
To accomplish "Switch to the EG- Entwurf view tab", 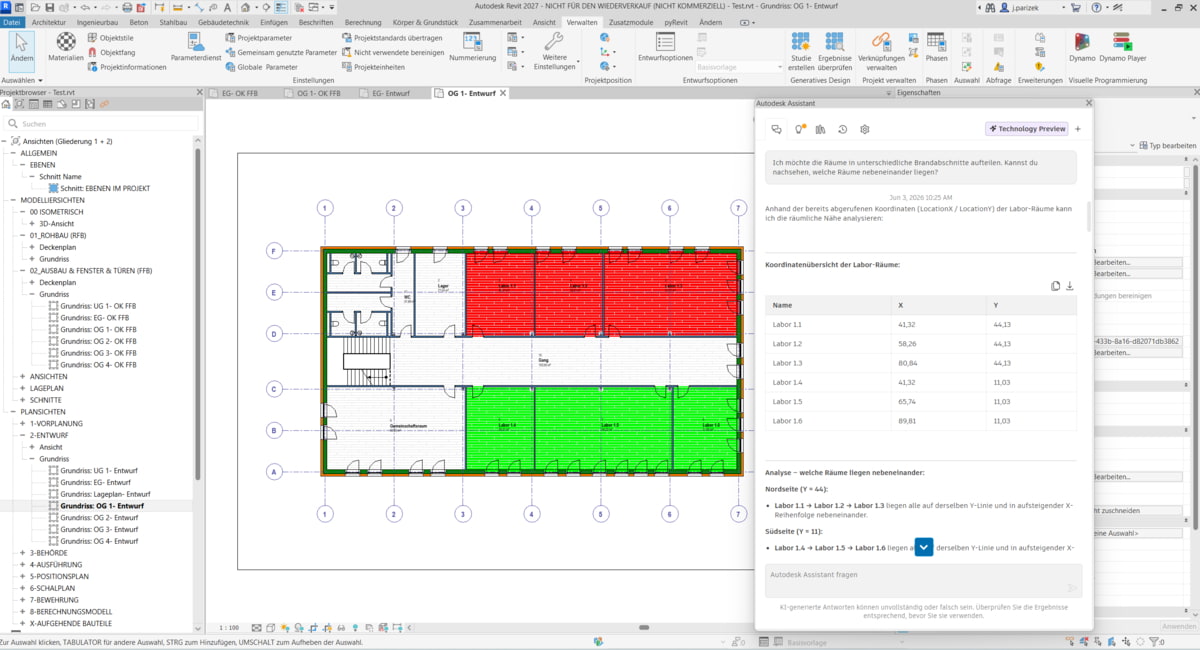I will (x=391, y=93).
